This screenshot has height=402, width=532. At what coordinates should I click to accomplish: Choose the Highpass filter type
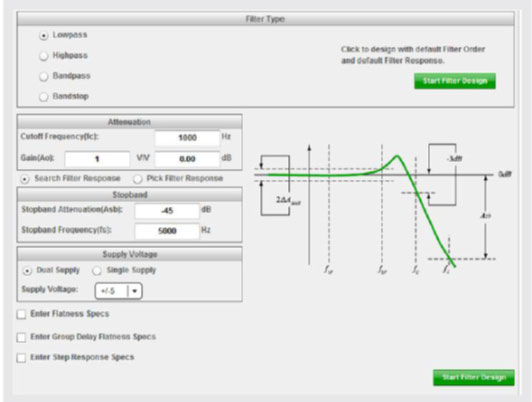click(44, 56)
